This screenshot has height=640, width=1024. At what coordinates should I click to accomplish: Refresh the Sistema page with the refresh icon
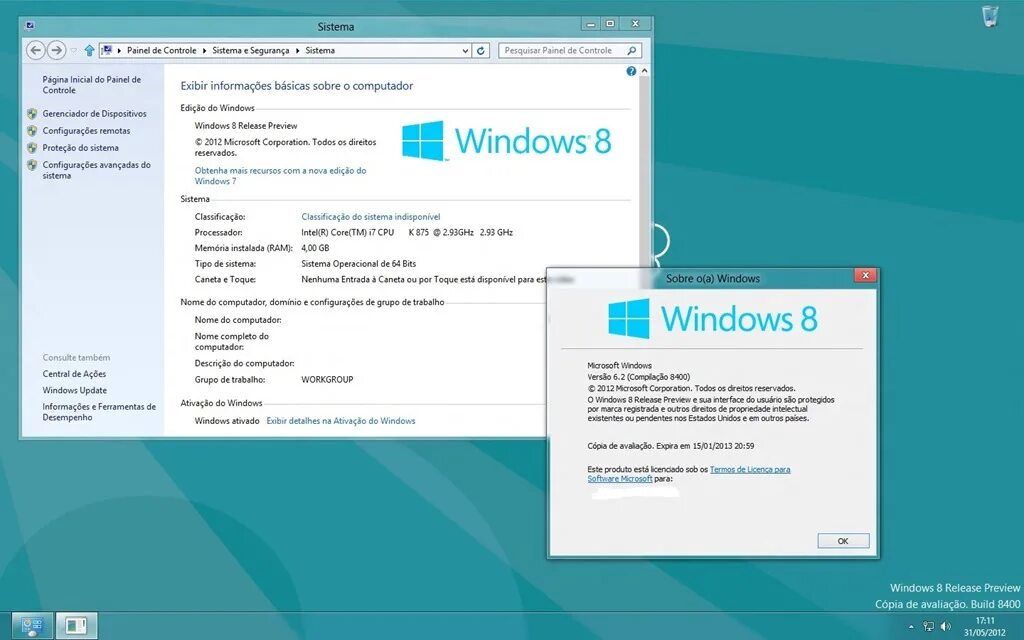point(481,50)
